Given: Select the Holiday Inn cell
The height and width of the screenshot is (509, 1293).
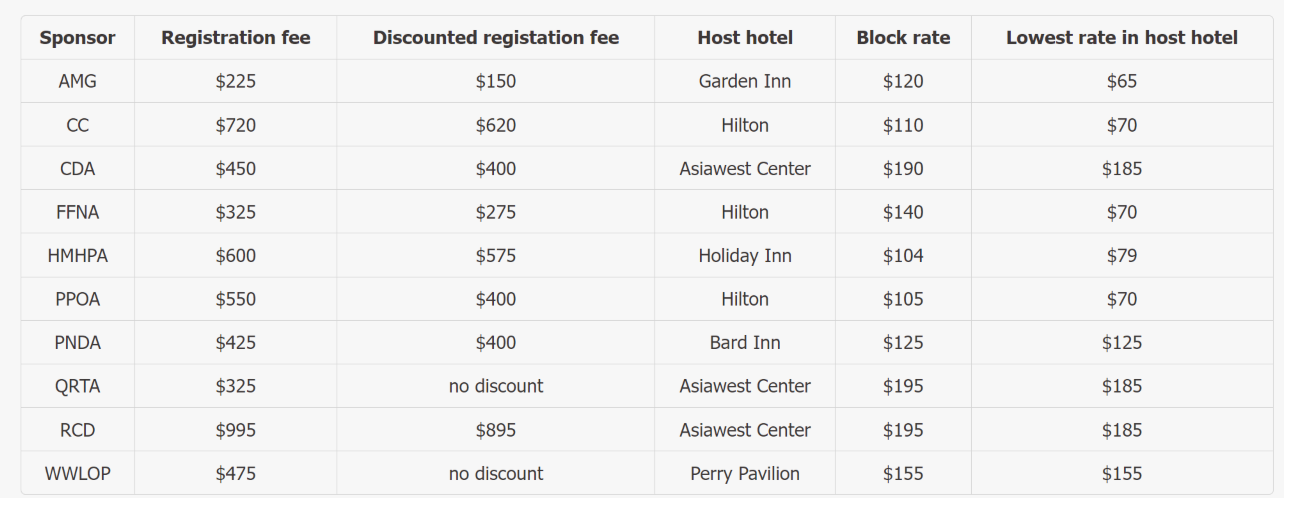Looking at the screenshot, I should click(x=745, y=256).
